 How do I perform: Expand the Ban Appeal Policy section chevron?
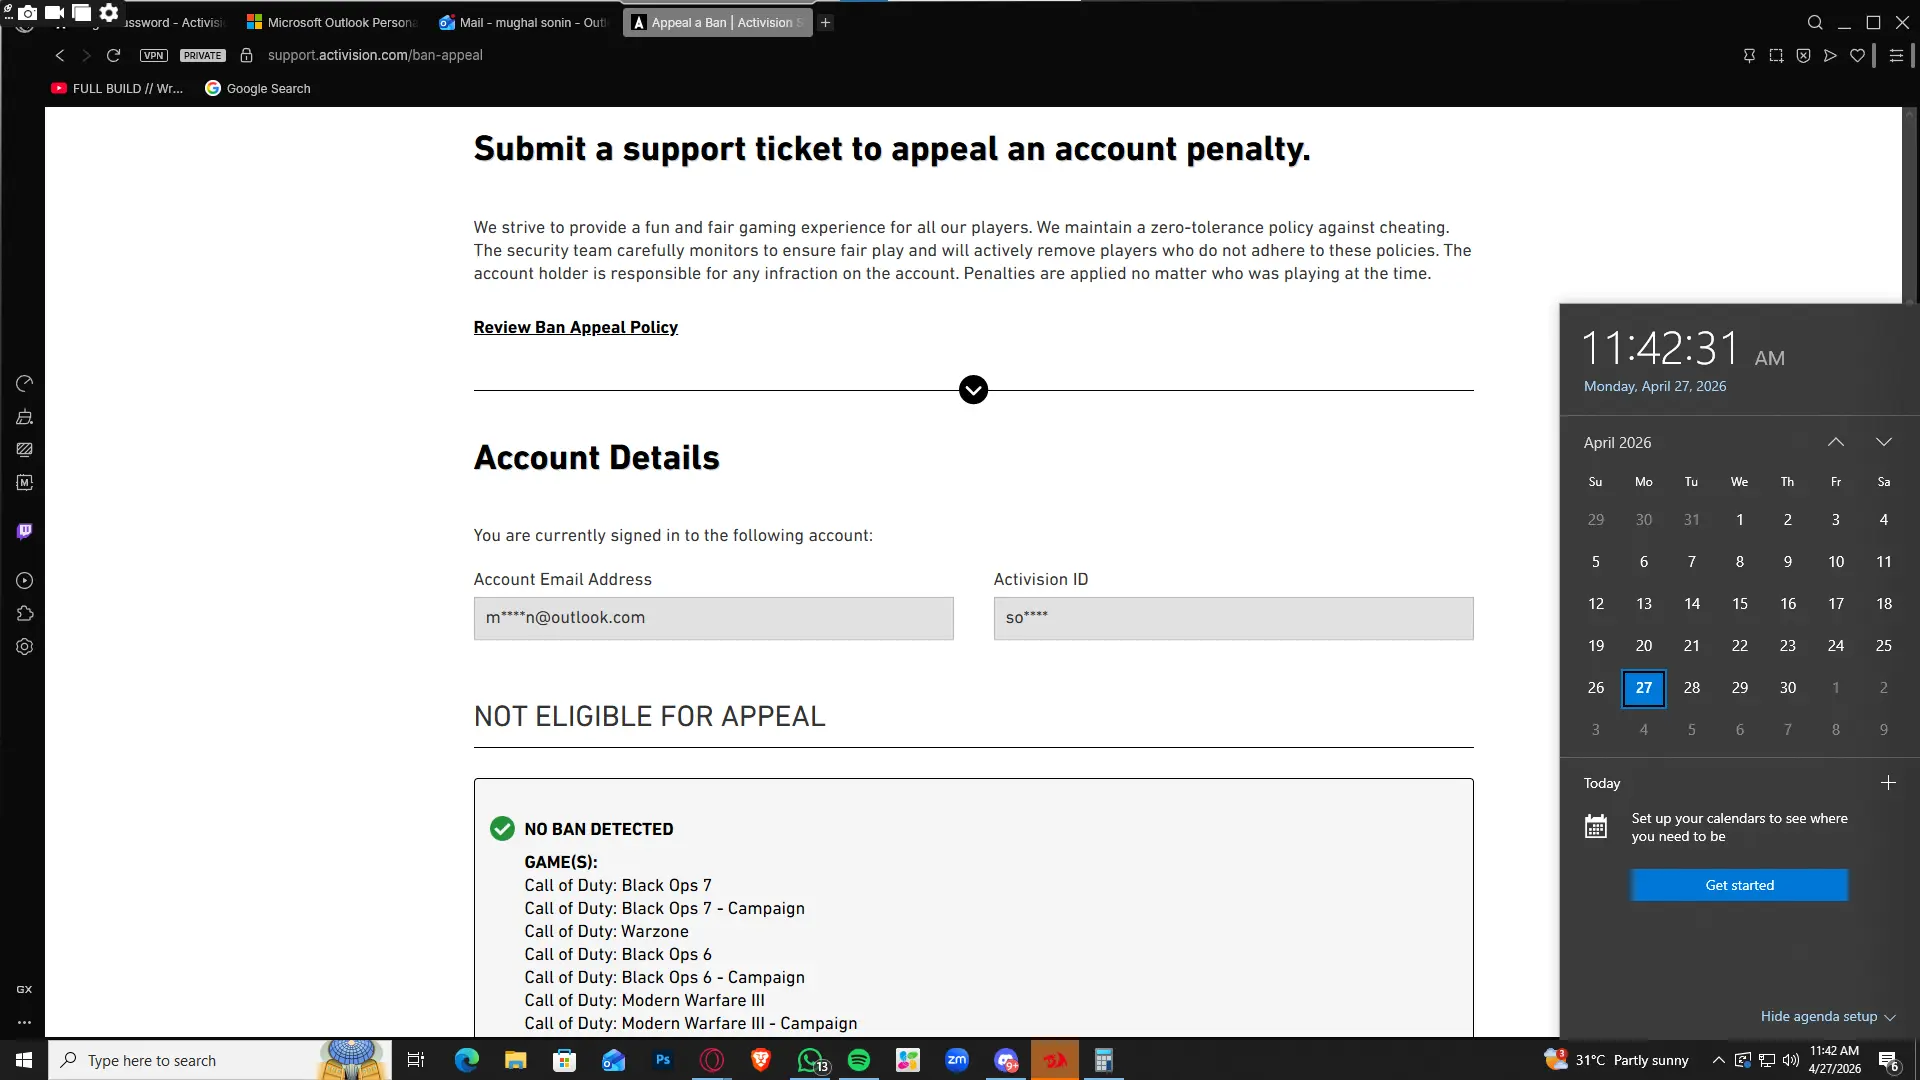tap(973, 390)
